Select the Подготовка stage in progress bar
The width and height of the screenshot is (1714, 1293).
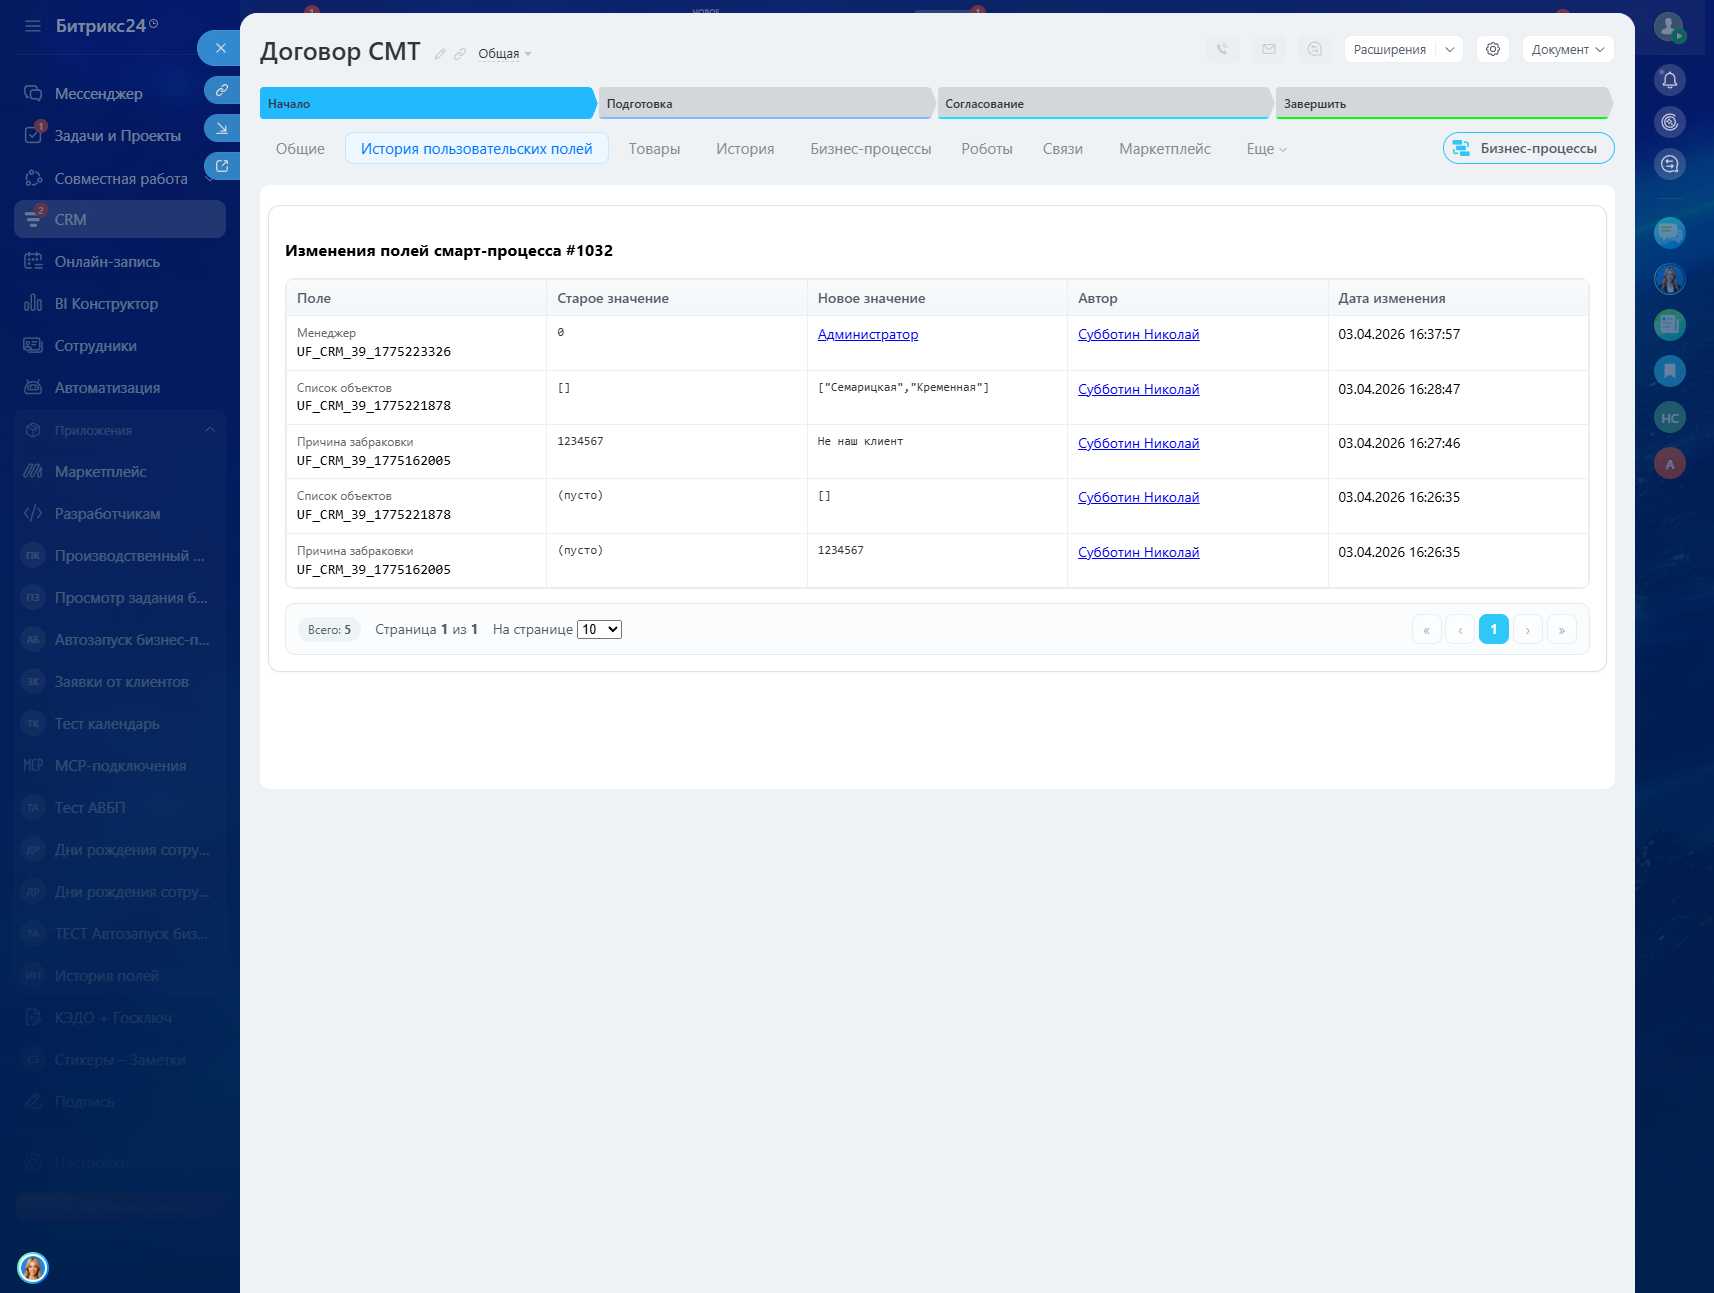point(765,104)
